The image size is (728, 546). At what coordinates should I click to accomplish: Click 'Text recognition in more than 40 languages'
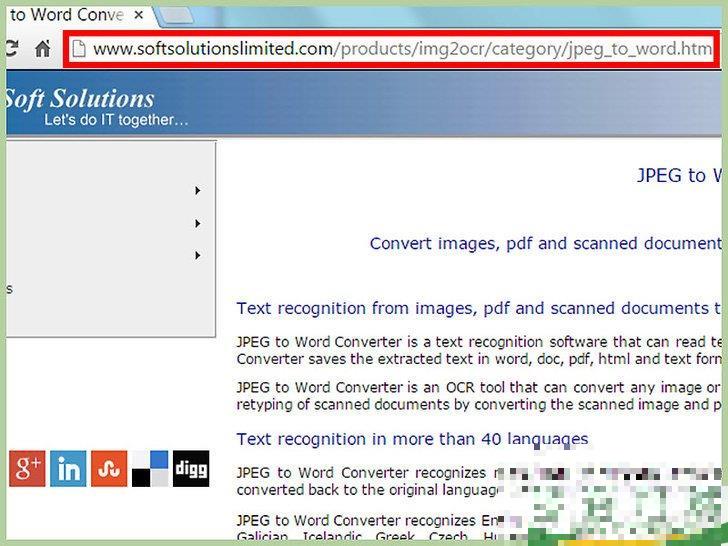(412, 438)
